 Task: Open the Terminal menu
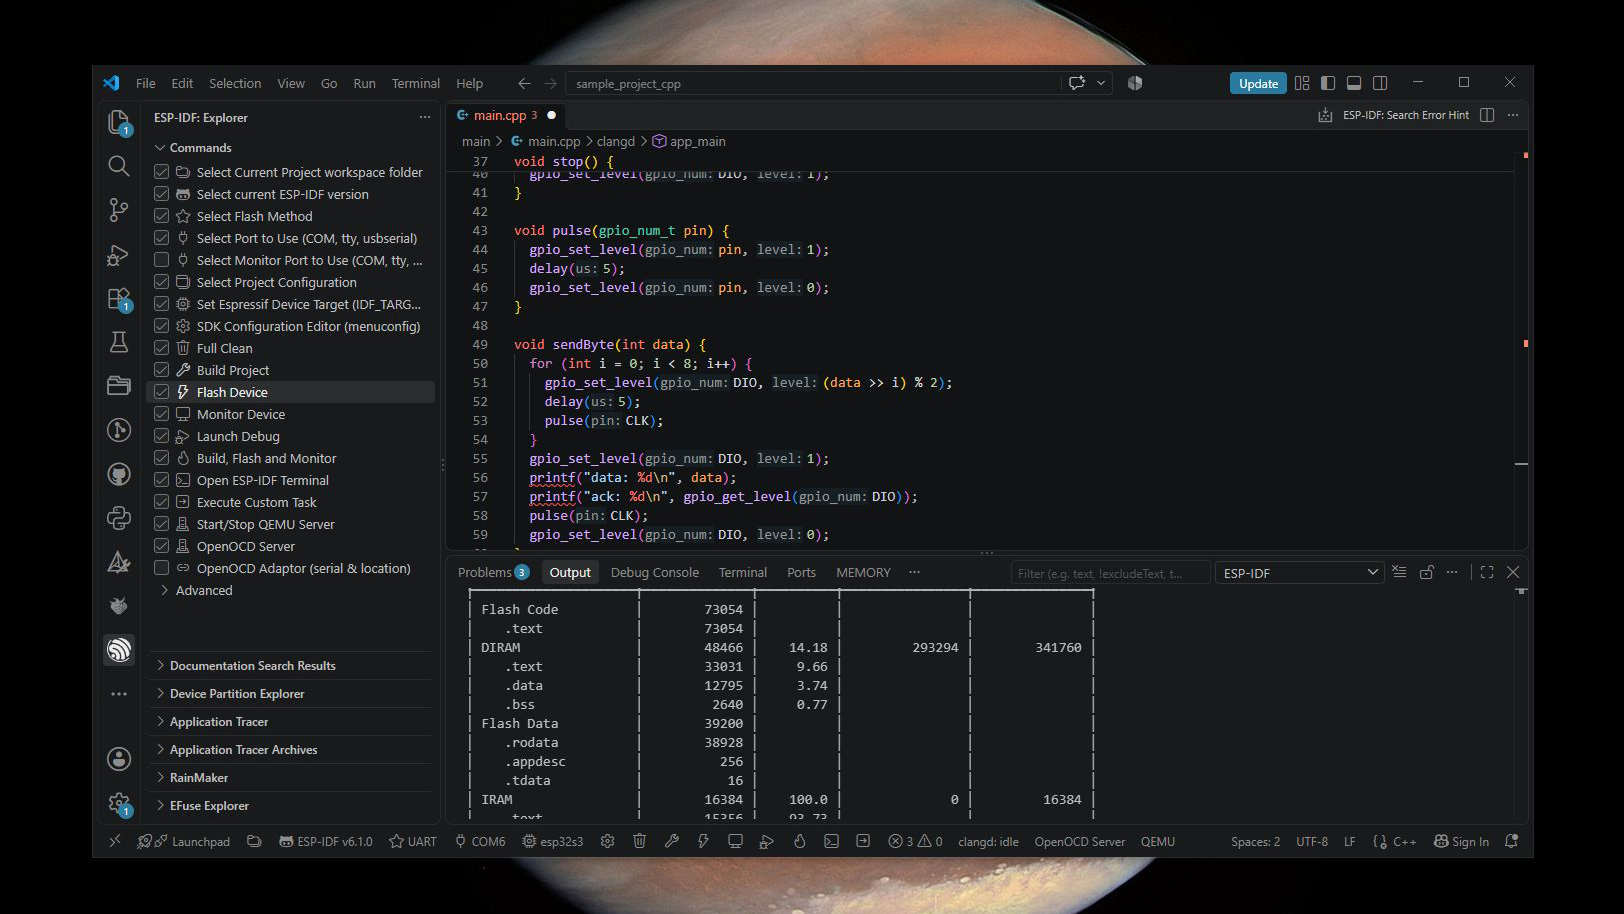[x=415, y=83]
